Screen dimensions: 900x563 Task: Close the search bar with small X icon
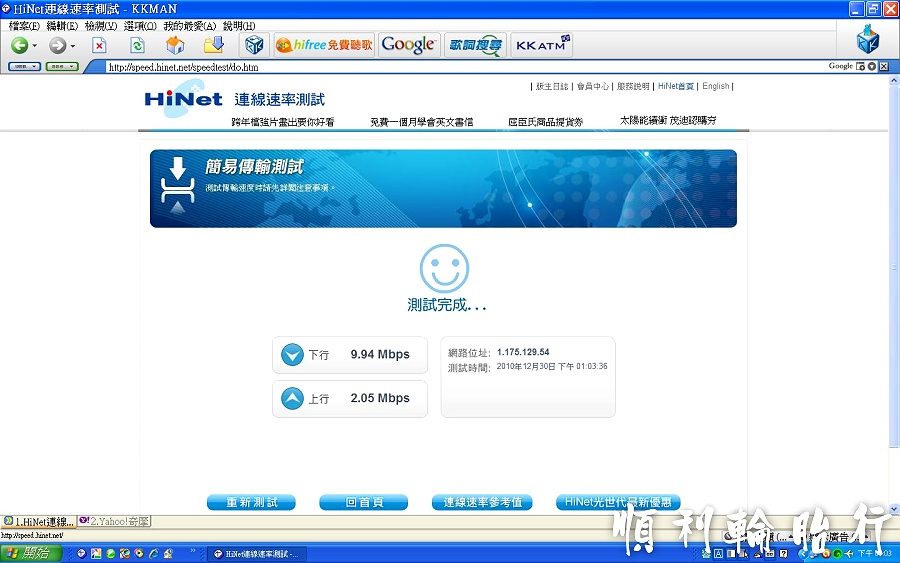tap(884, 67)
